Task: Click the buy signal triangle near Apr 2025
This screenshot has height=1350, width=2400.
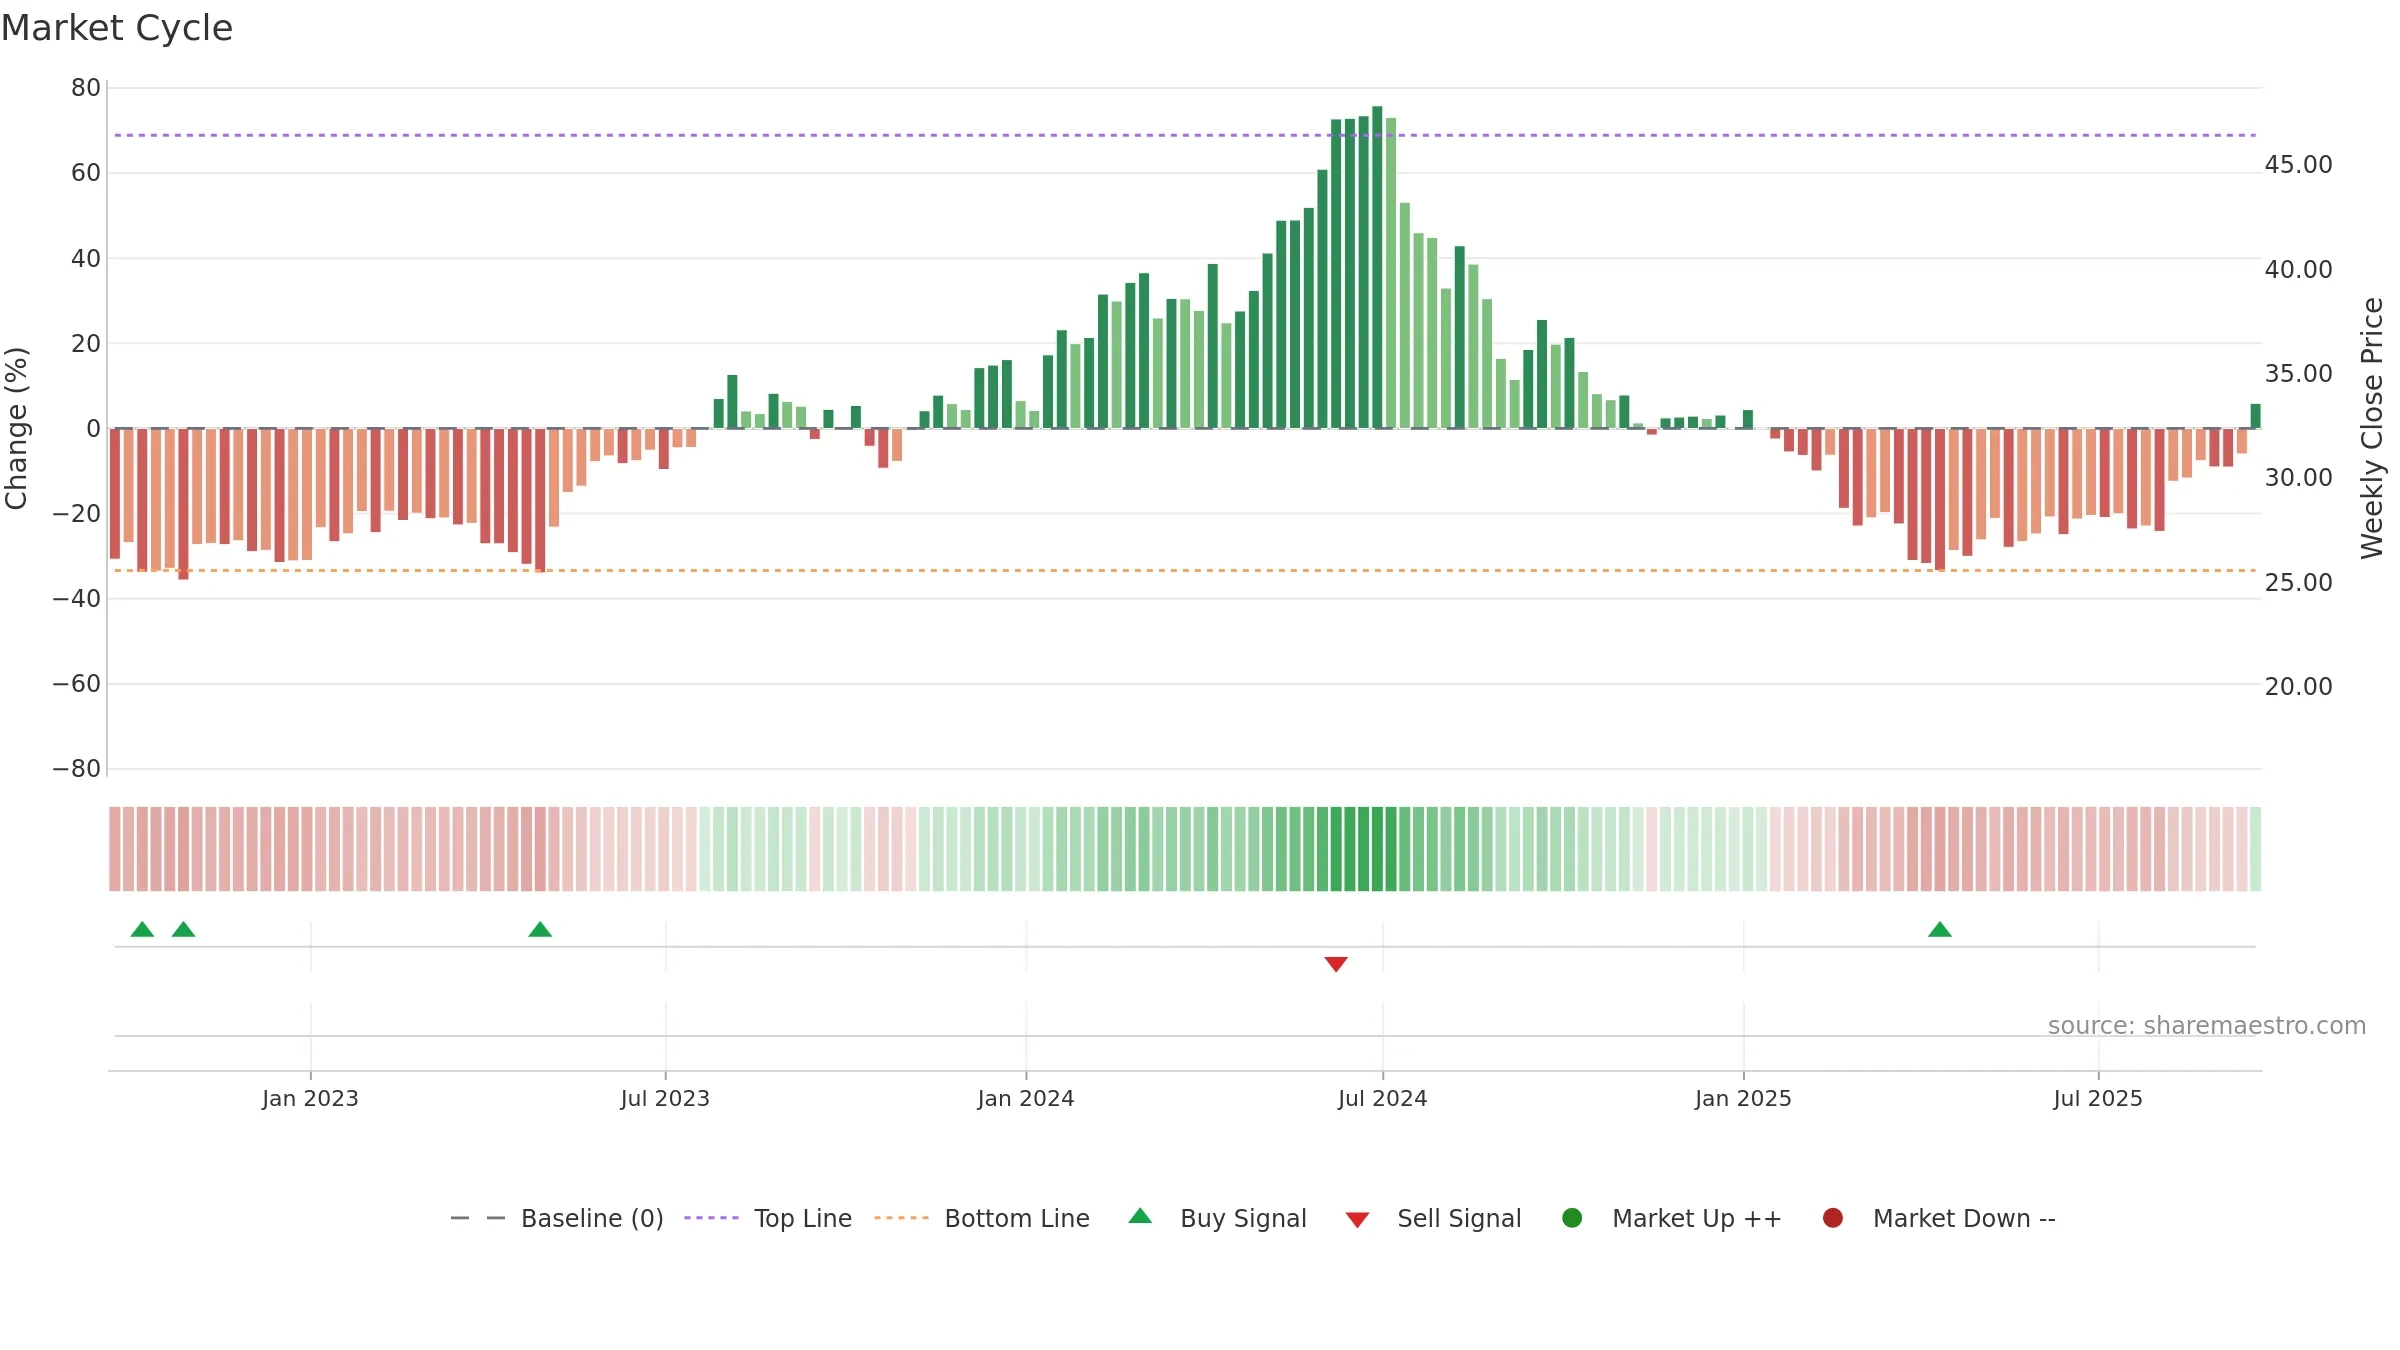Action: pos(1940,929)
